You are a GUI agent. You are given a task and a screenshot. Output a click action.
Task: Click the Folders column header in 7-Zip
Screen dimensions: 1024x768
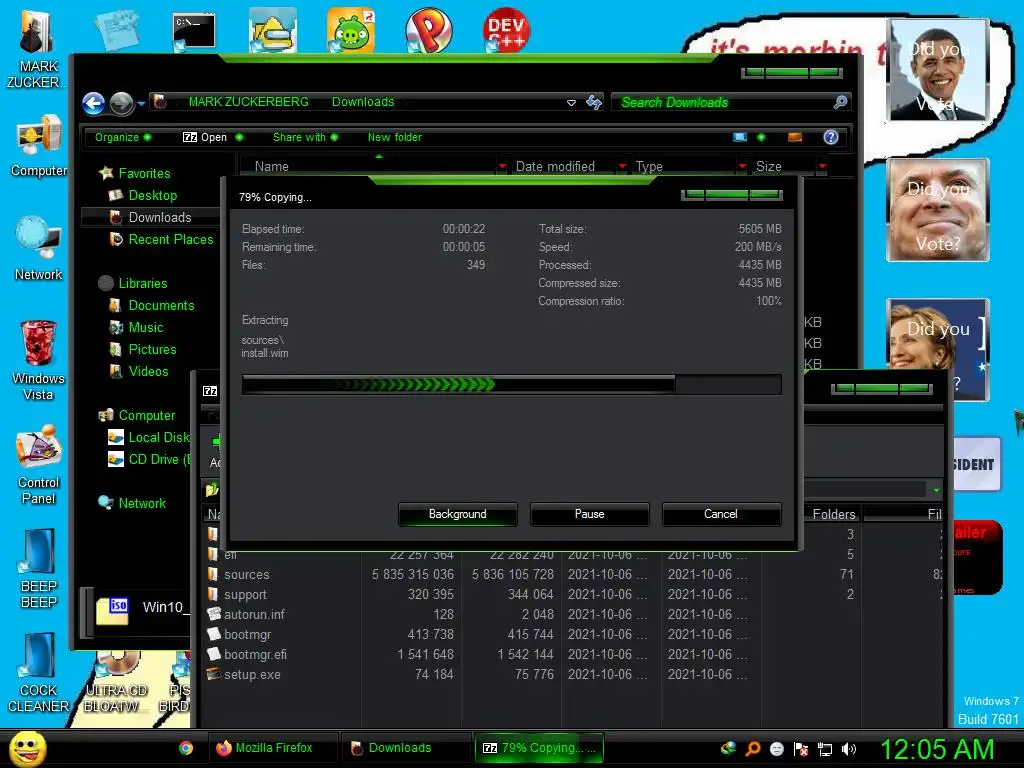(x=833, y=515)
